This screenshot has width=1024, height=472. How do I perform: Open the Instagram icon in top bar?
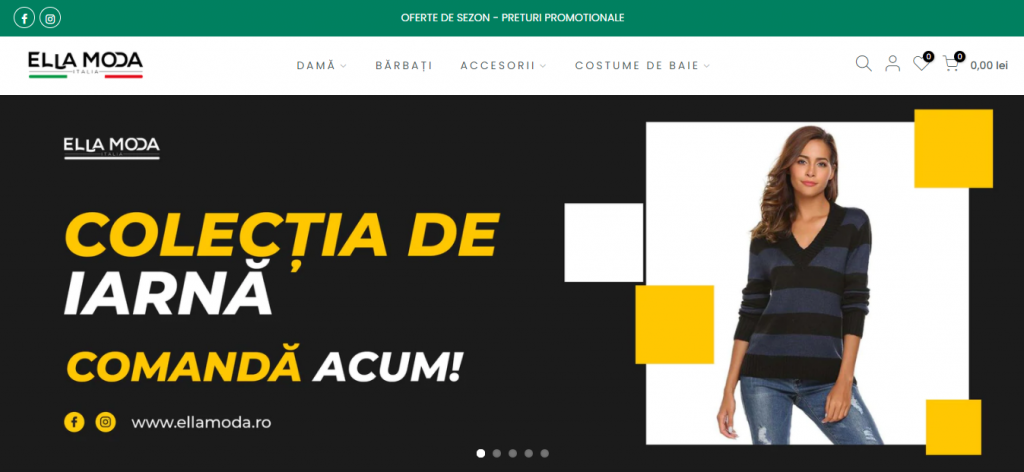point(50,18)
